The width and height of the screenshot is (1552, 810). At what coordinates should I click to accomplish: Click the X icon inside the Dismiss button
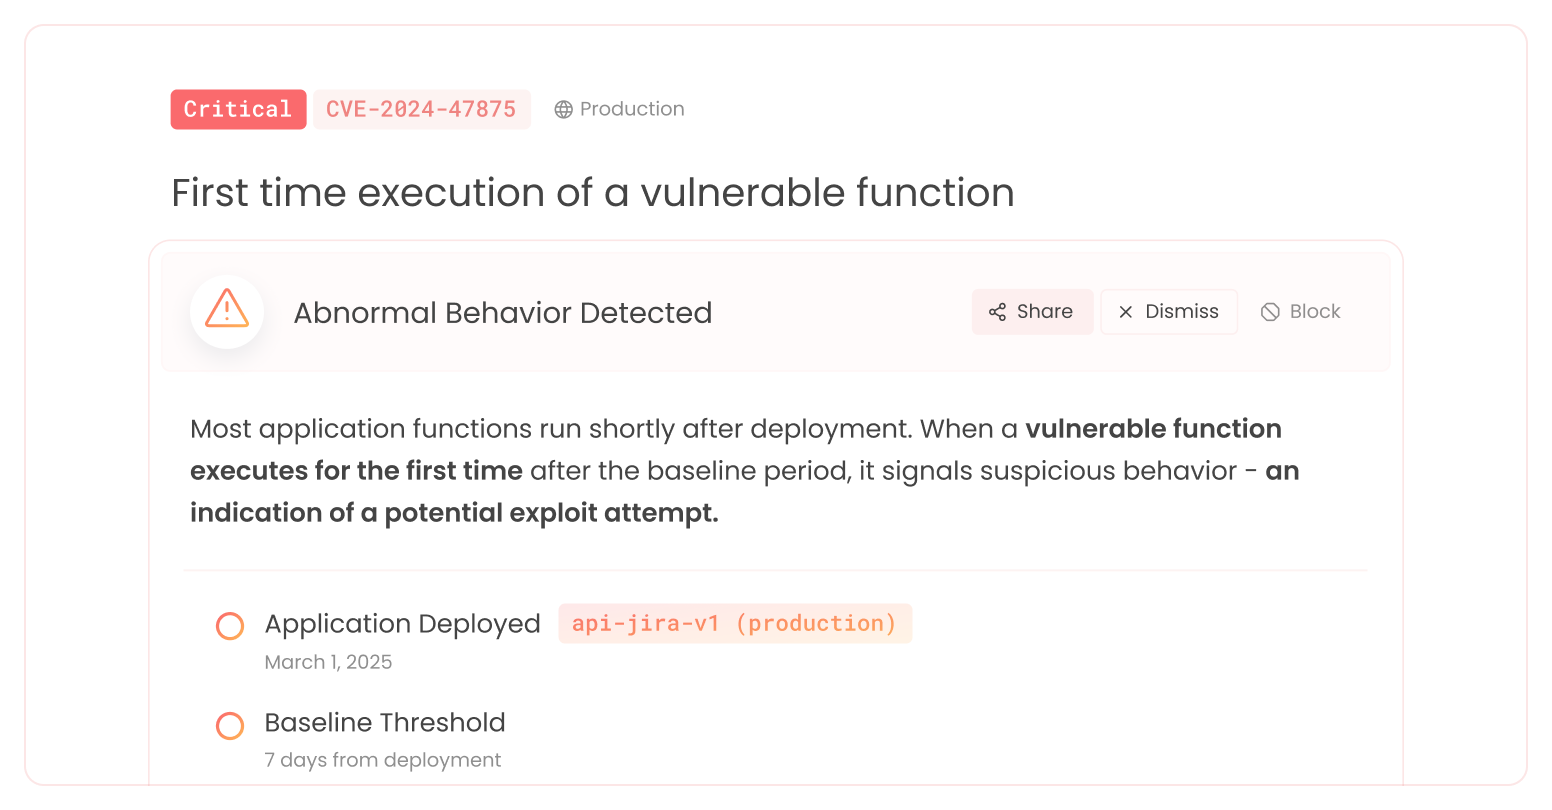coord(1126,312)
